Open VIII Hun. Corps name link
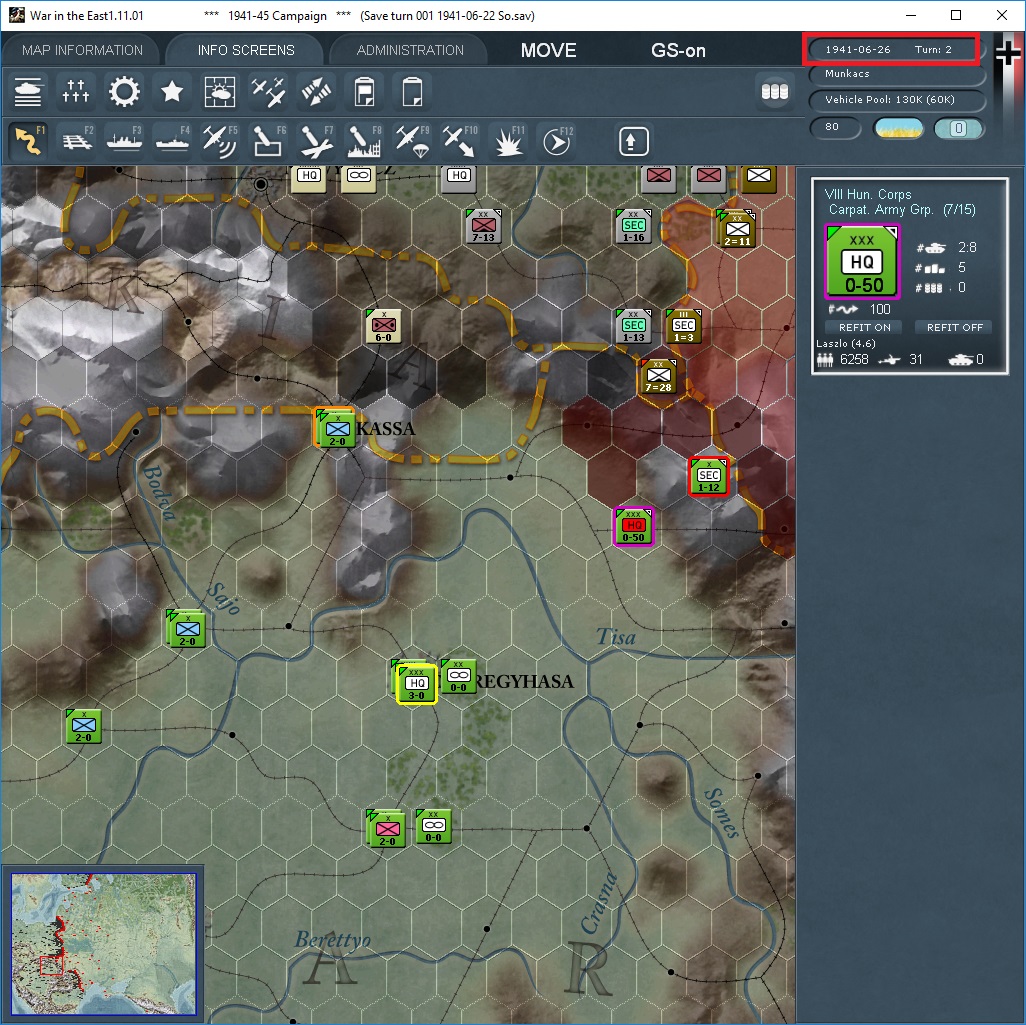Screen dimensions: 1026x1025 tap(868, 194)
